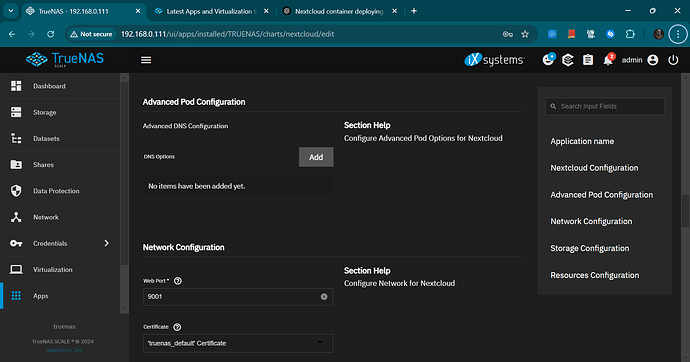This screenshot has height=362, width=690.
Task: Click into the Web Port field
Action: (238, 297)
